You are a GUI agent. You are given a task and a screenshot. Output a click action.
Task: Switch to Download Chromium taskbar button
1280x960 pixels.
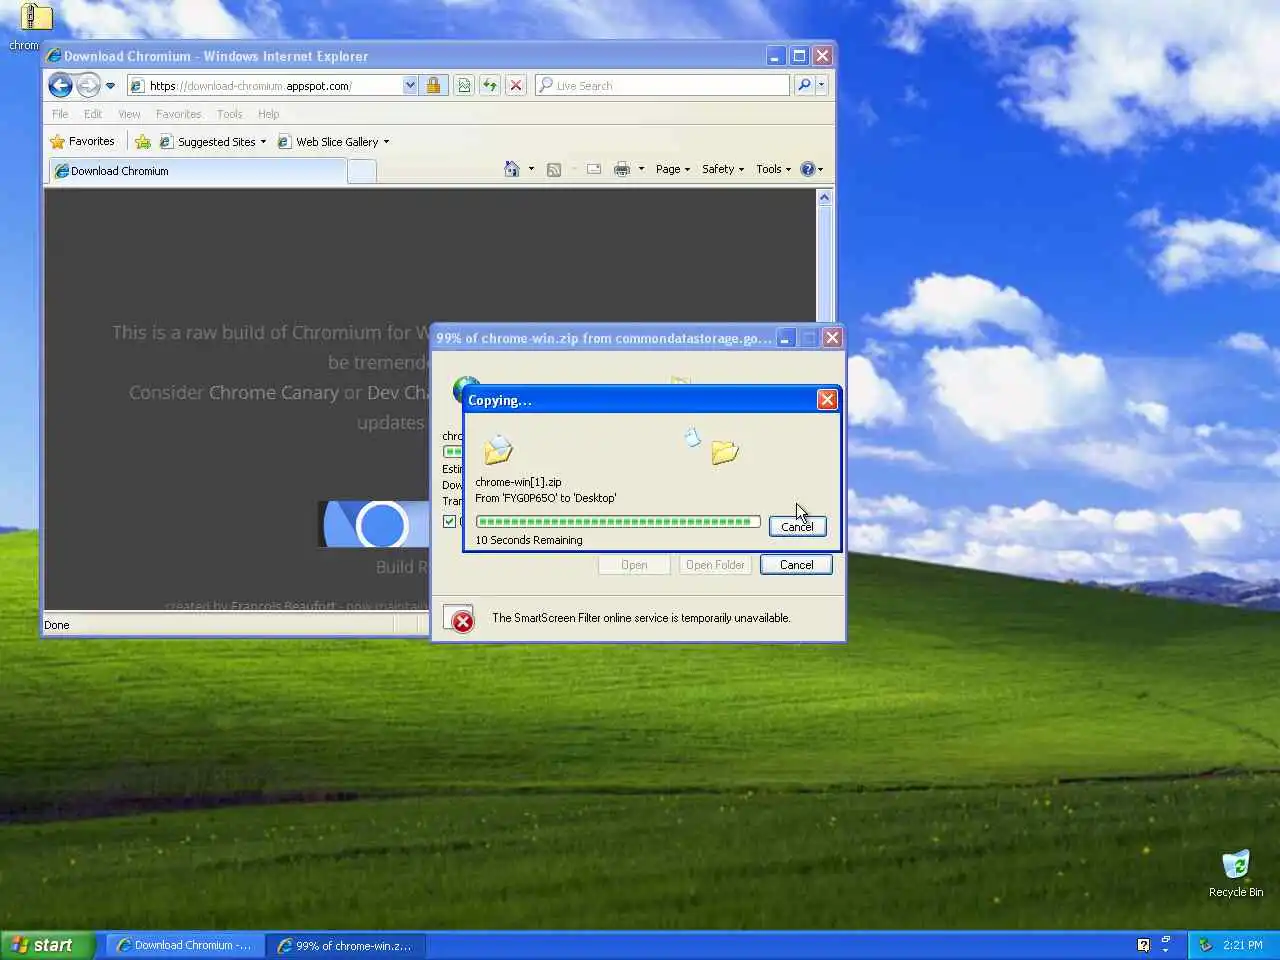click(184, 945)
